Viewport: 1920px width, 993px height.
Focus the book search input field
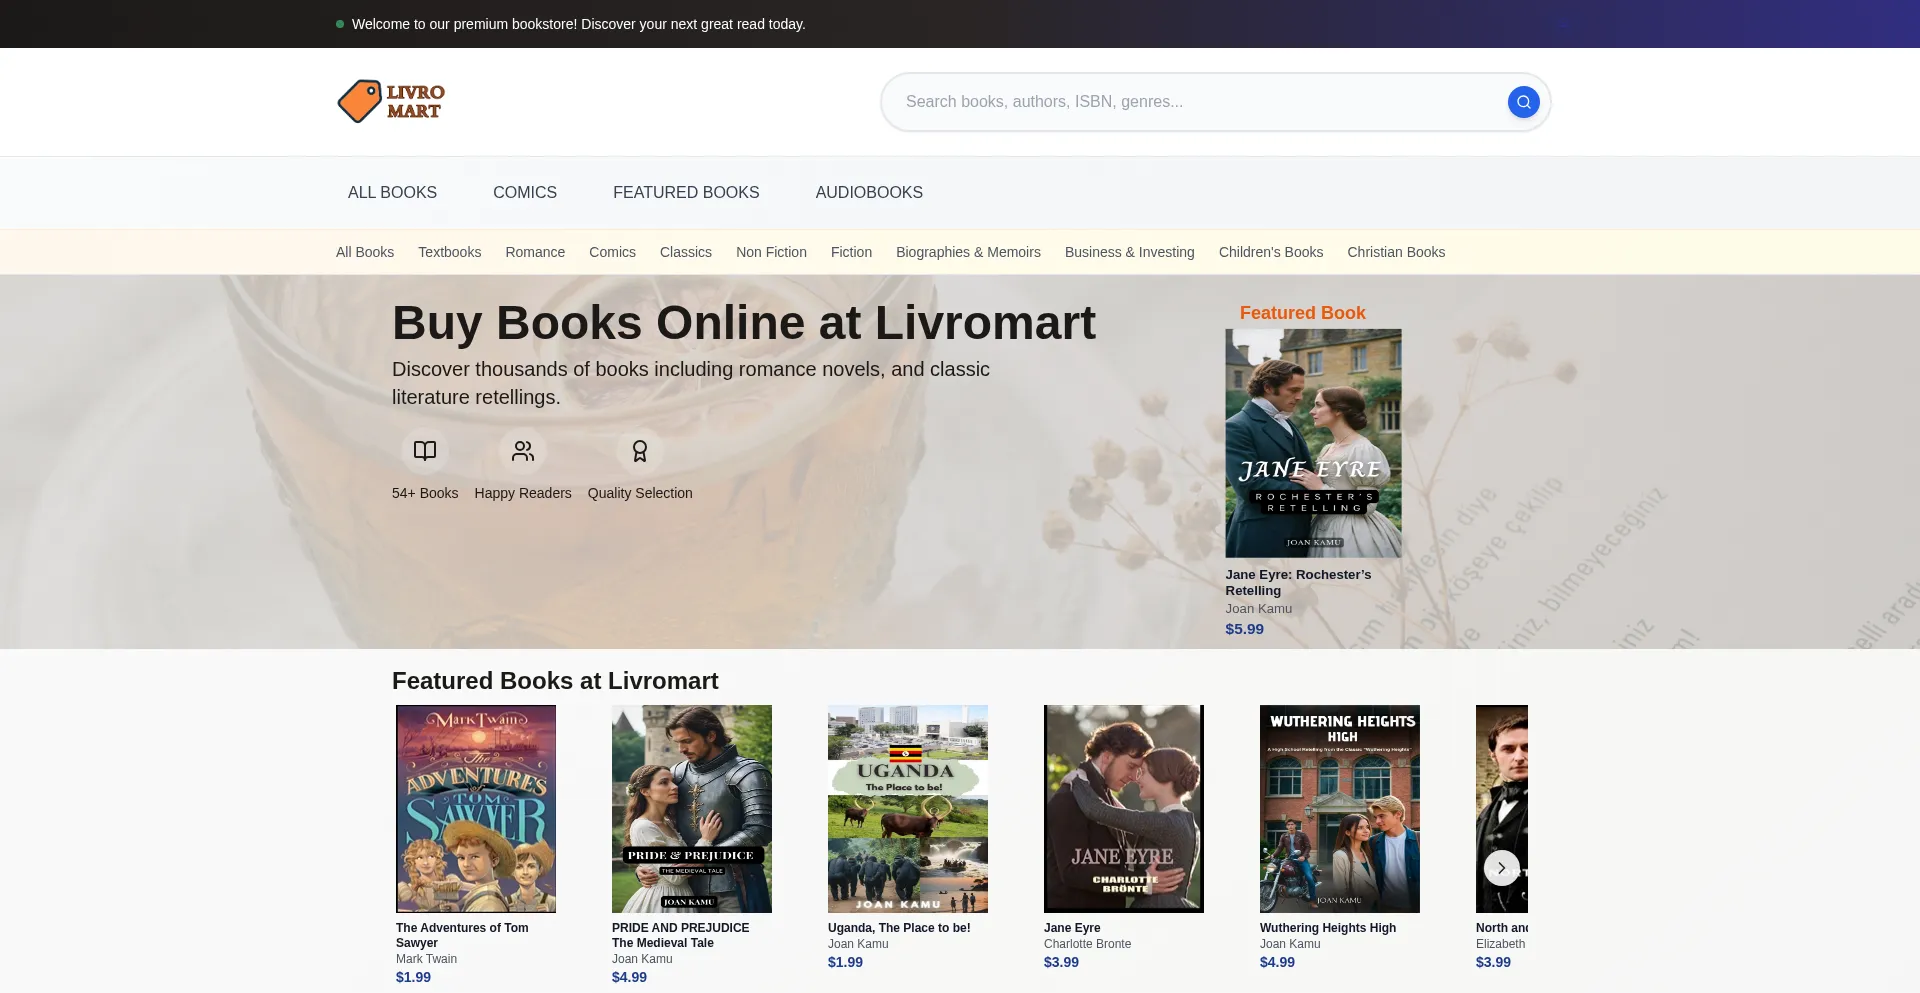(x=1190, y=102)
